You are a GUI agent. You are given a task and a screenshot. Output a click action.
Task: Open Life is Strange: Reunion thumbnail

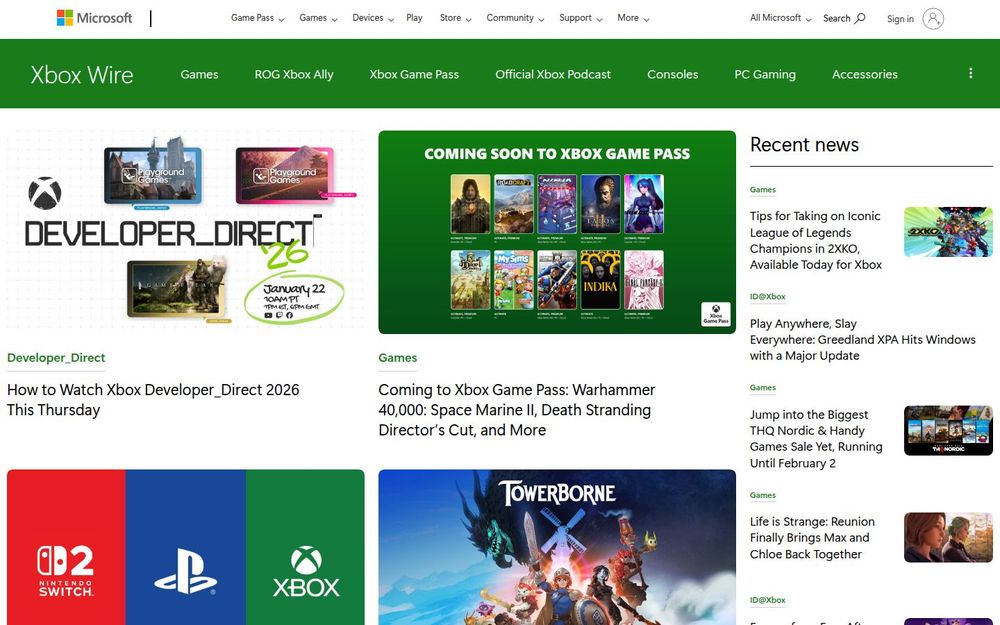948,537
